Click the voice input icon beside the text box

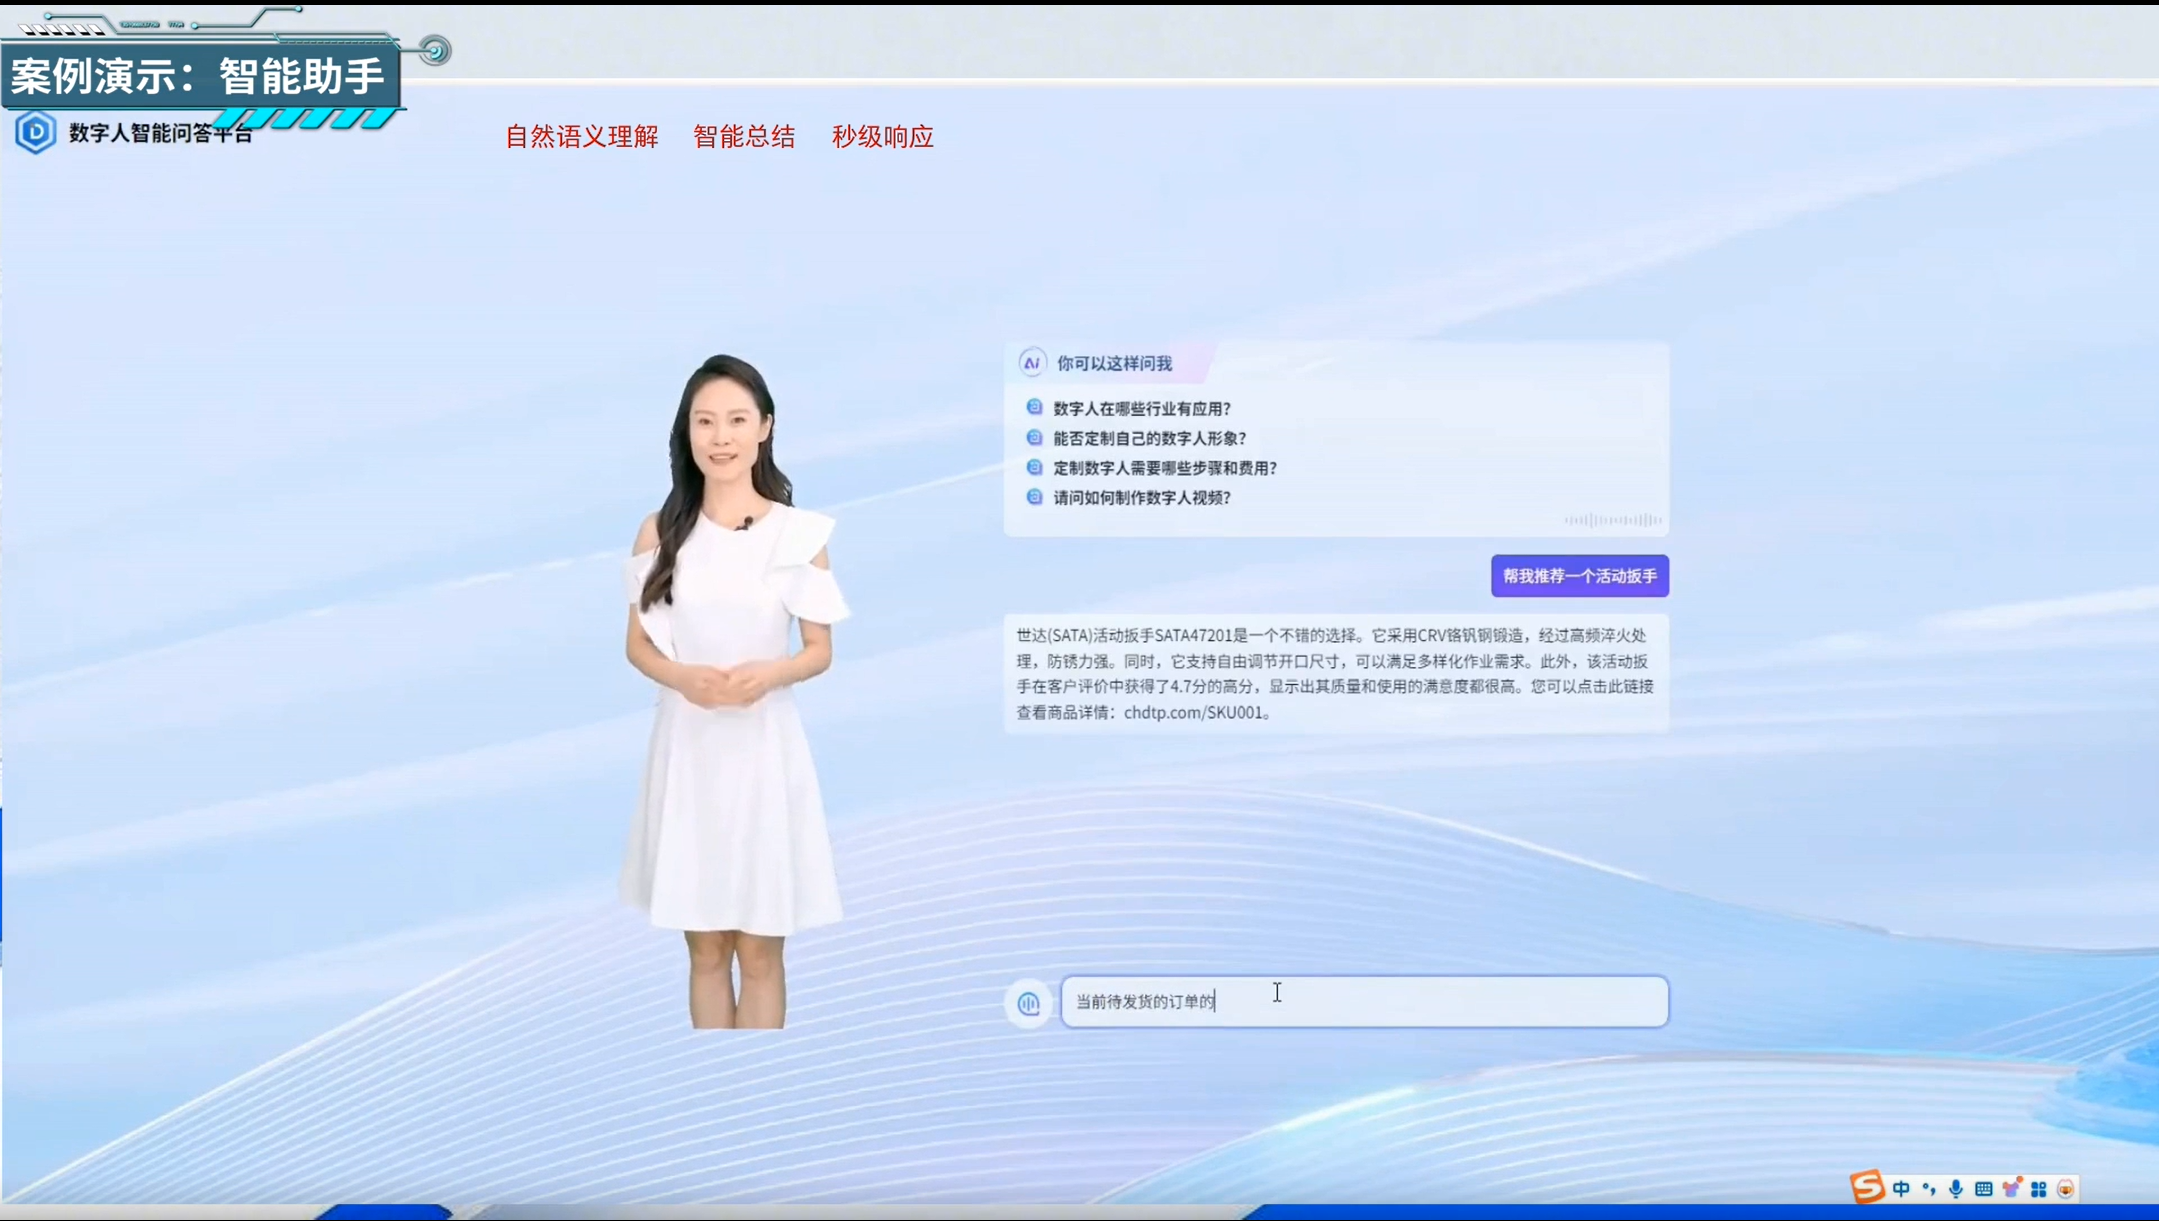coord(1028,1003)
